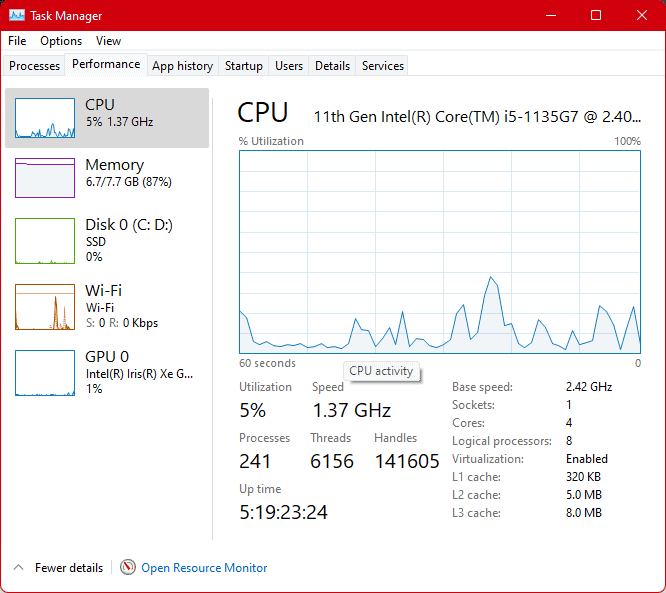This screenshot has width=666, height=593.
Task: Click the Disk 0 (C: D:) entry label
Action: pos(129,225)
